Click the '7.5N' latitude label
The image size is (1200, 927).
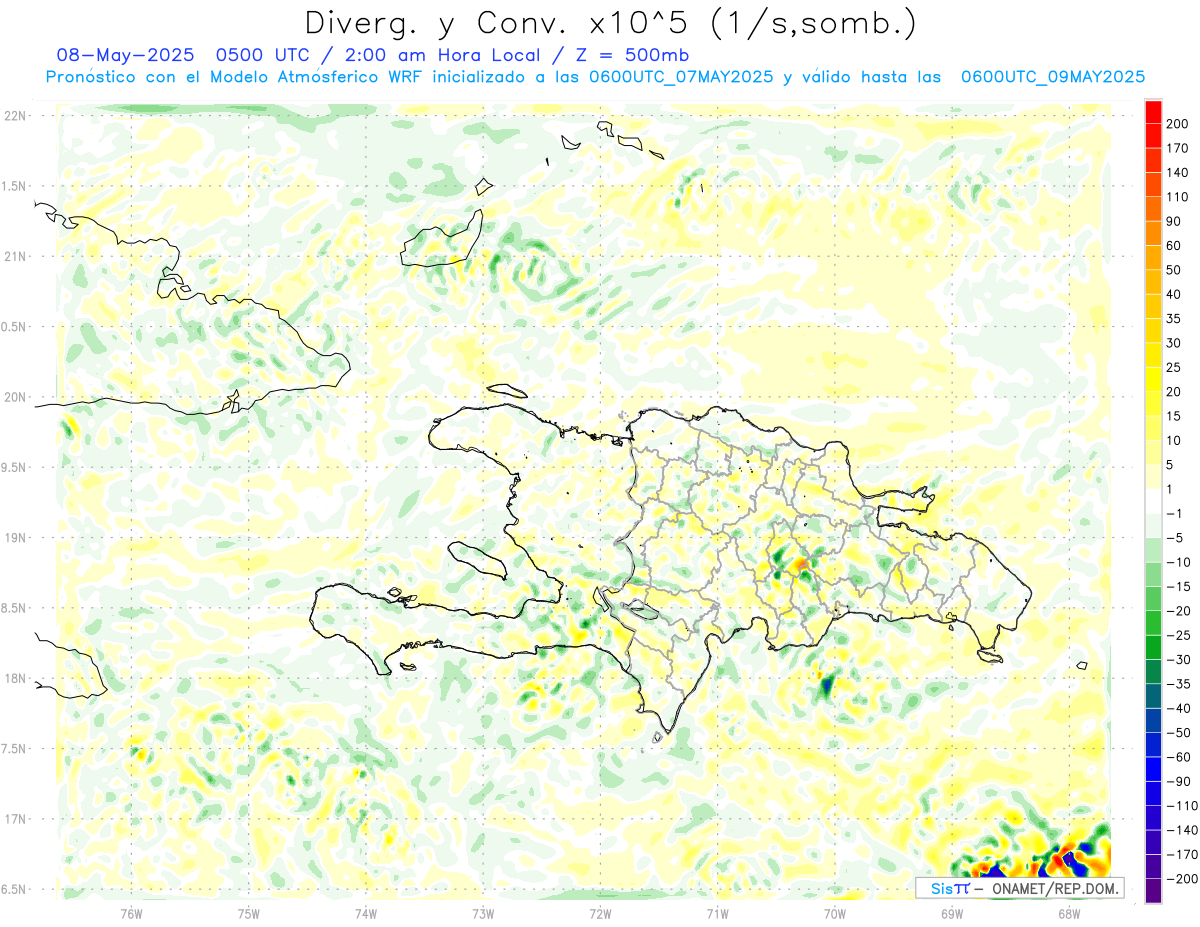coord(15,749)
